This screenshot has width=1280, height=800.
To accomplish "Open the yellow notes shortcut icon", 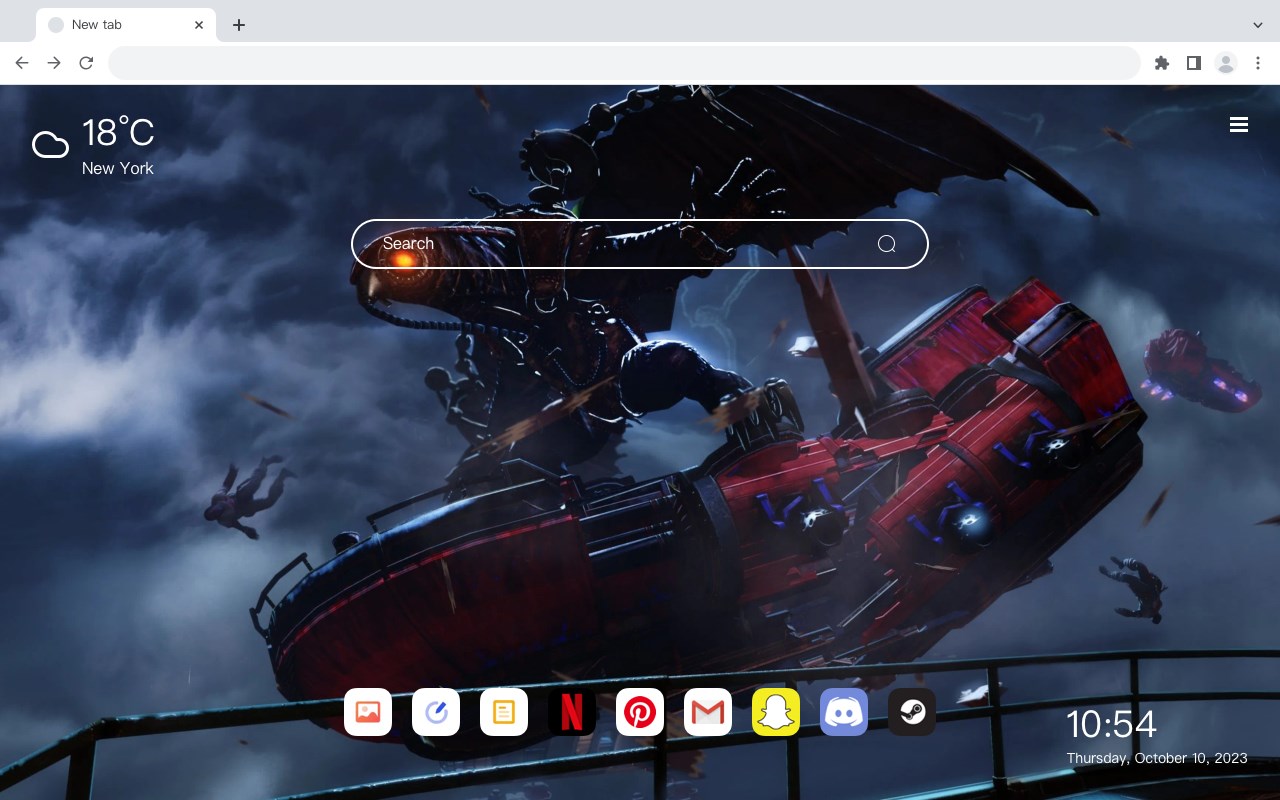I will (x=504, y=712).
